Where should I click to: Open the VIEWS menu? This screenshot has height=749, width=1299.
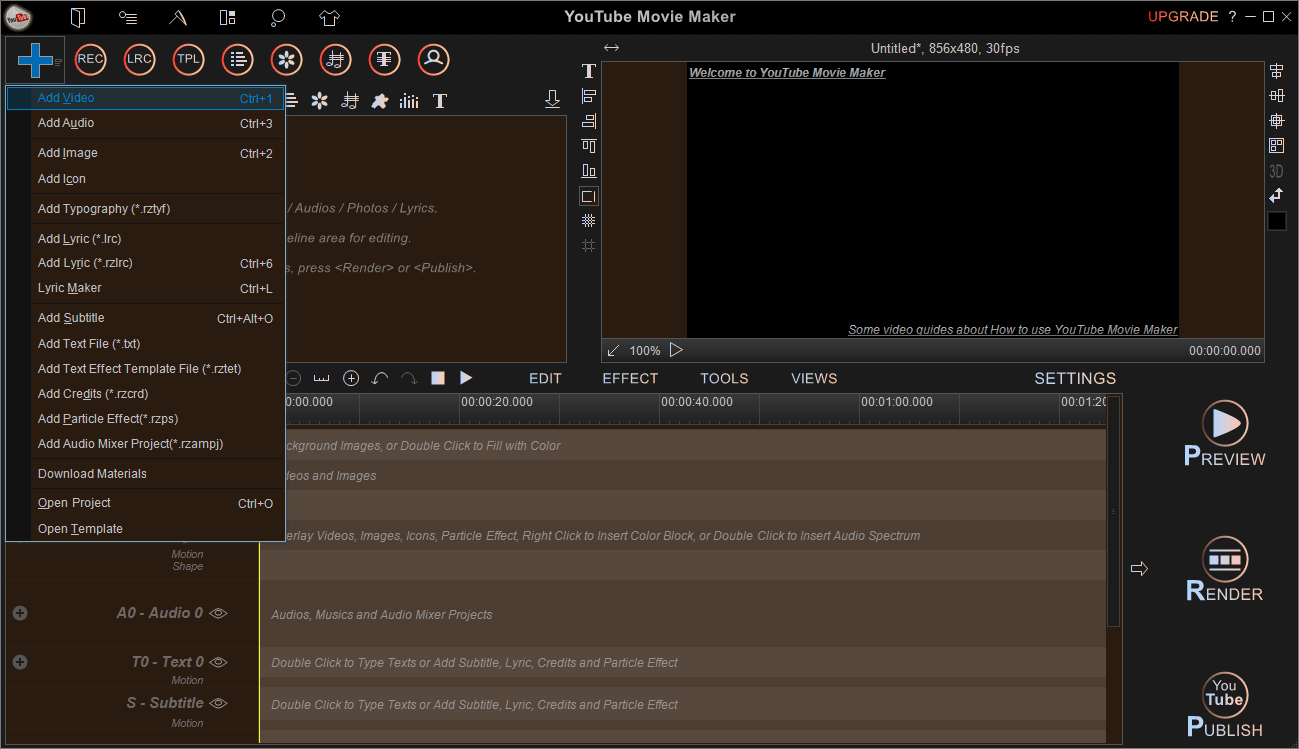click(x=814, y=378)
